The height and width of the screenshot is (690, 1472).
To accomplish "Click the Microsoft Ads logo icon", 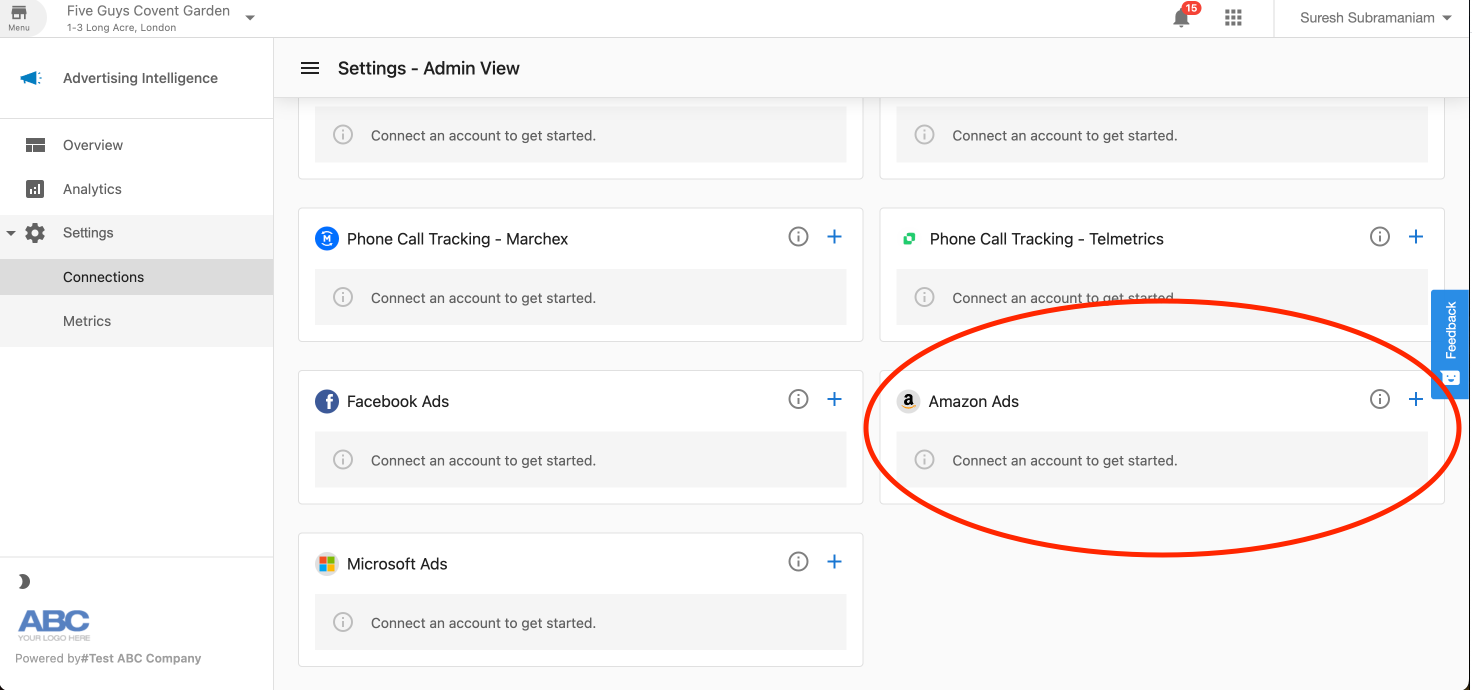I will coord(327,563).
